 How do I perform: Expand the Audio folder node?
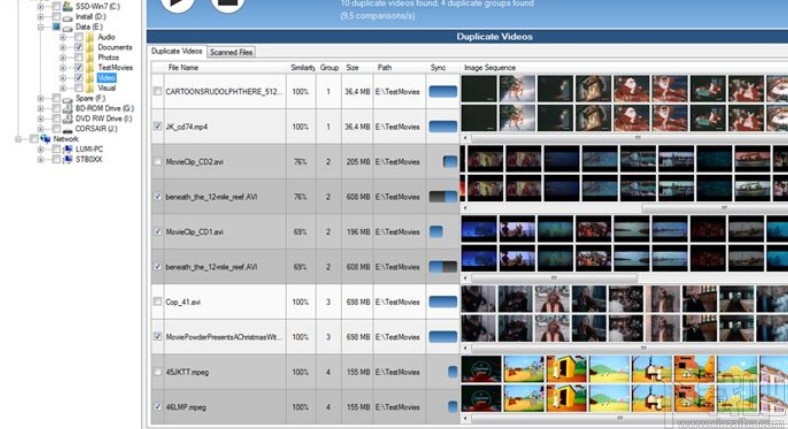point(63,37)
